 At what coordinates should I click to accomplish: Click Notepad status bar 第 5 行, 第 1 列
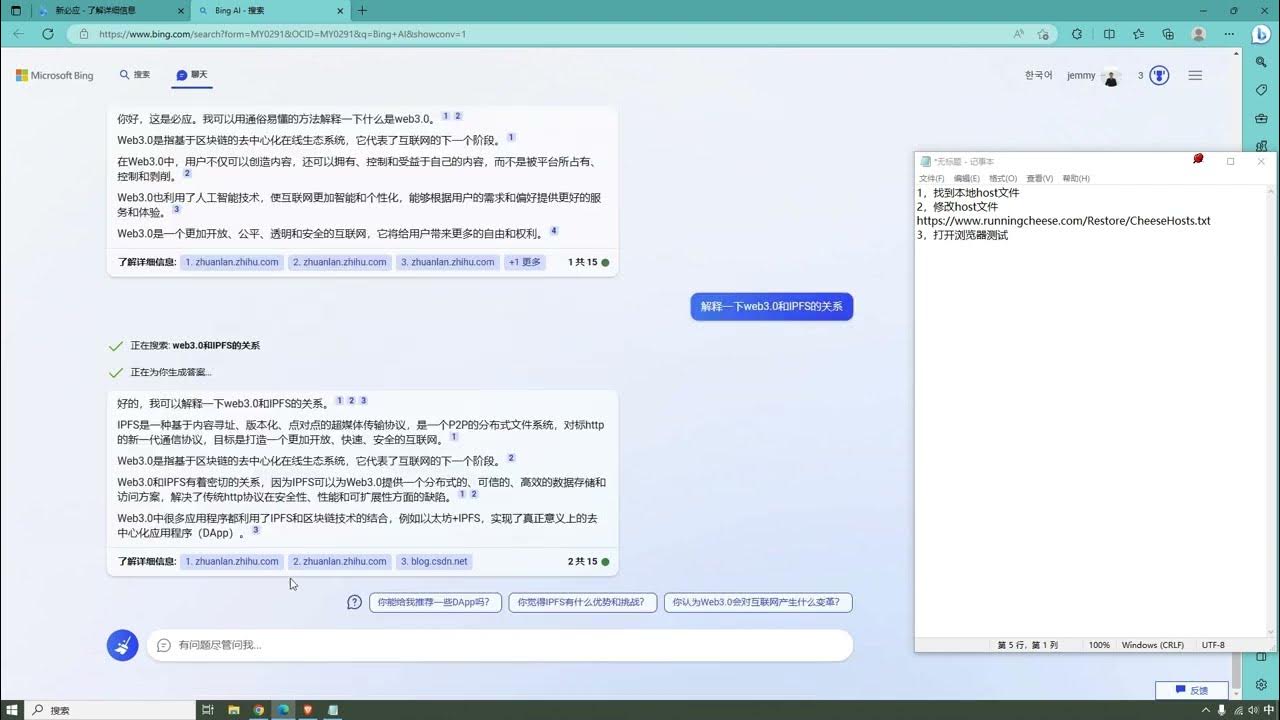tap(1027, 645)
